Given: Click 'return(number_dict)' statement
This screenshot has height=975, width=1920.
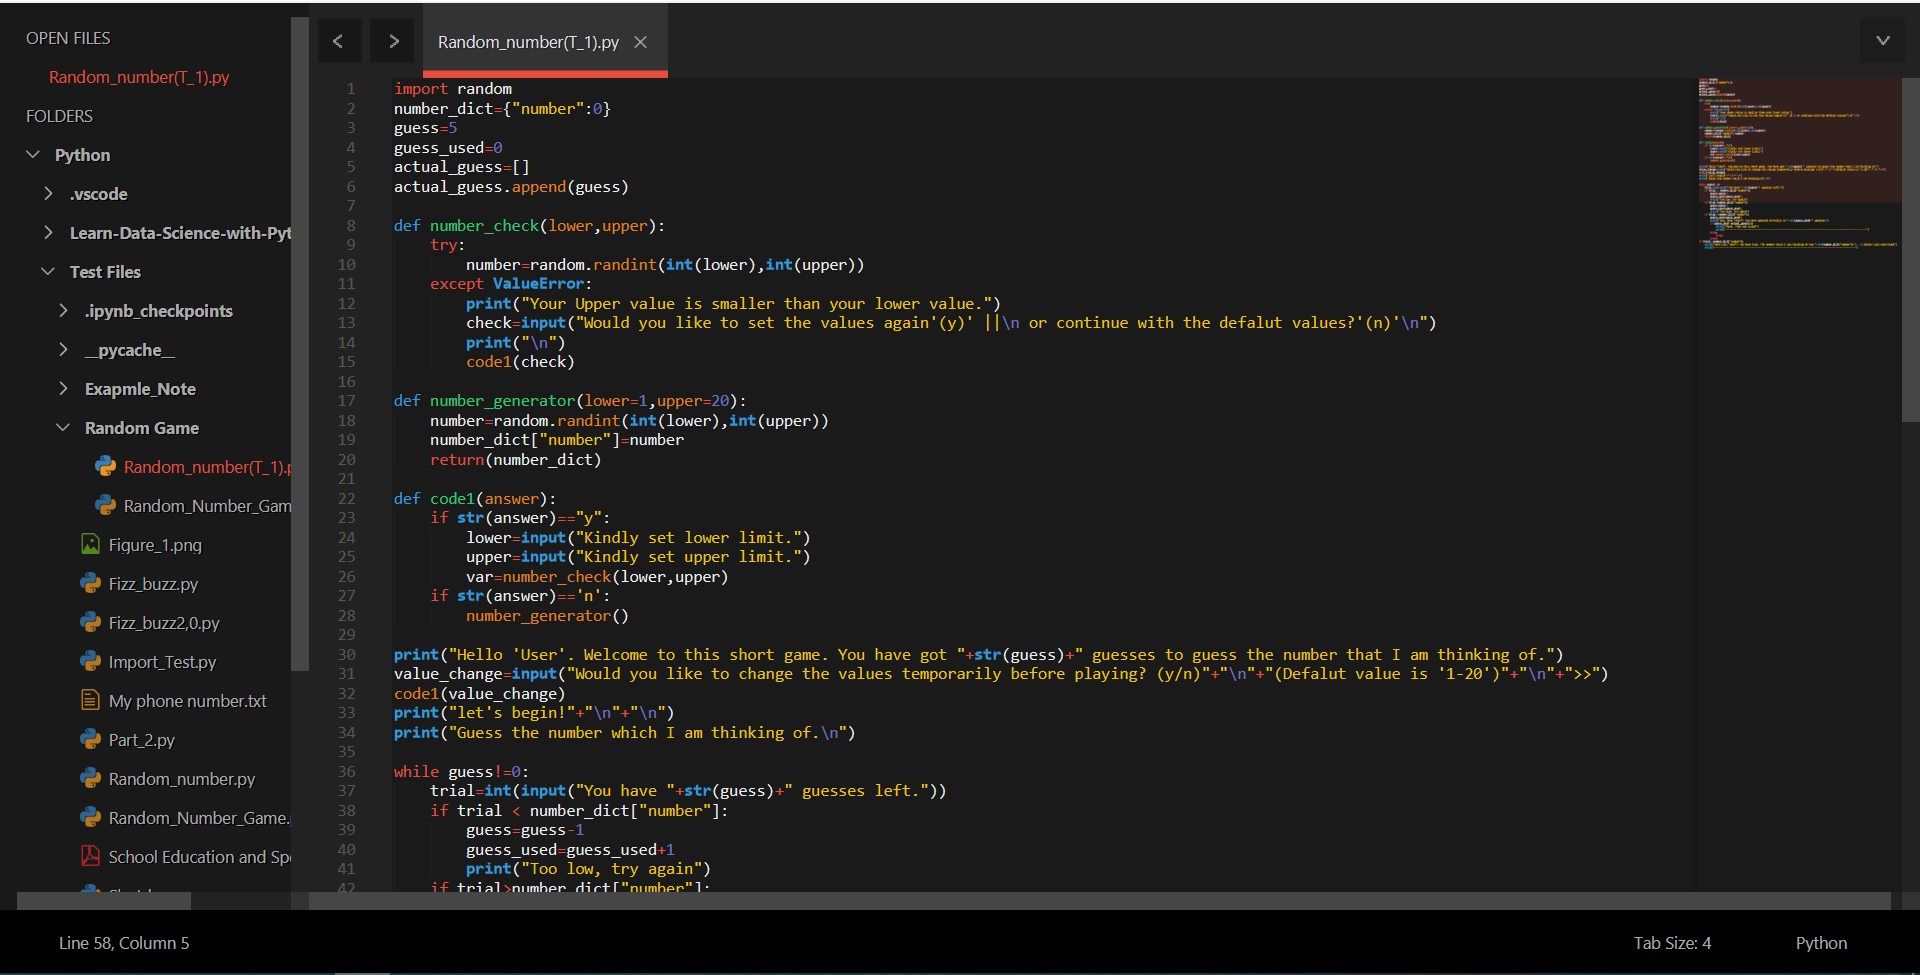Looking at the screenshot, I should click(515, 460).
